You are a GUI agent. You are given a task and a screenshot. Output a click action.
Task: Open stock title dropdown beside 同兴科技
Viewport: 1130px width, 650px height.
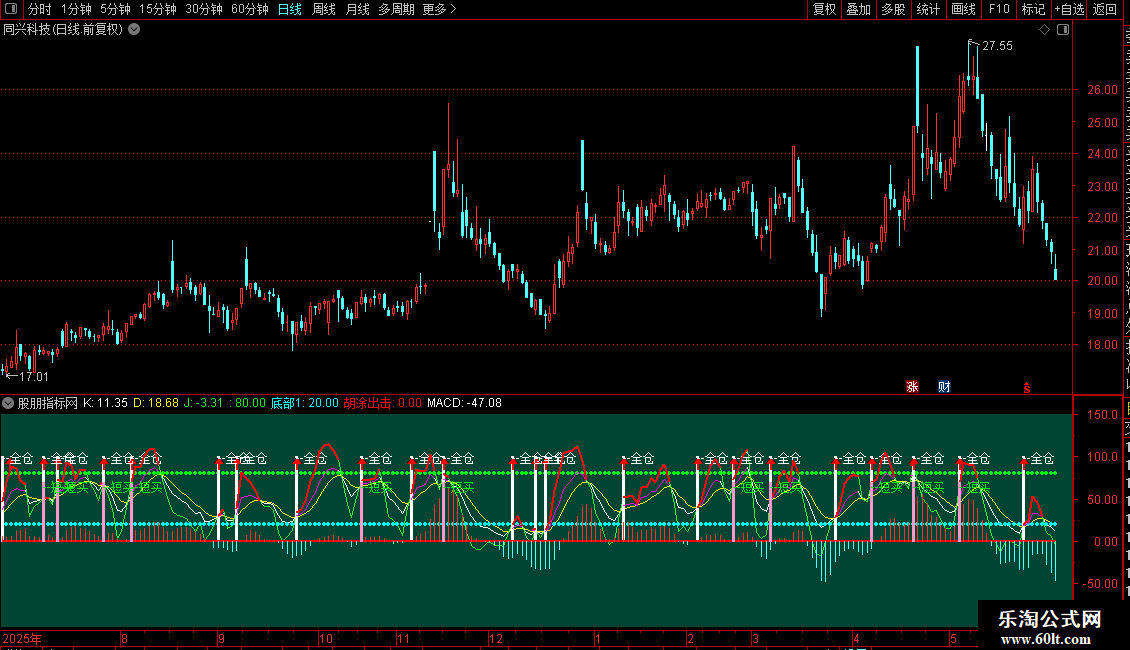pyautogui.click(x=134, y=30)
